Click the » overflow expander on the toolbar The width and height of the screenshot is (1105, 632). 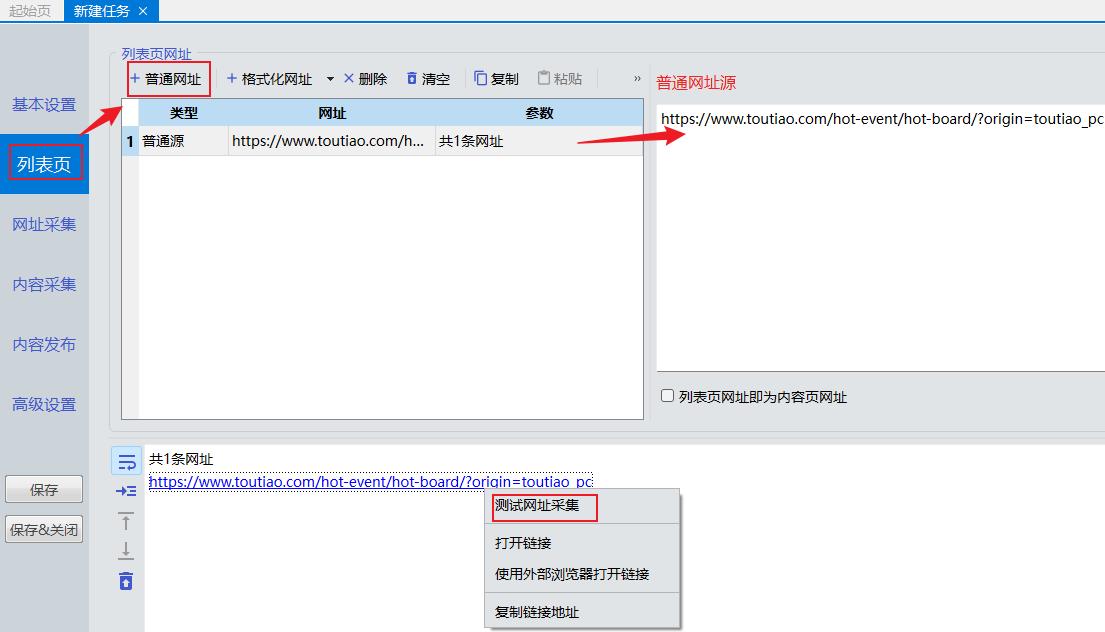click(x=637, y=78)
